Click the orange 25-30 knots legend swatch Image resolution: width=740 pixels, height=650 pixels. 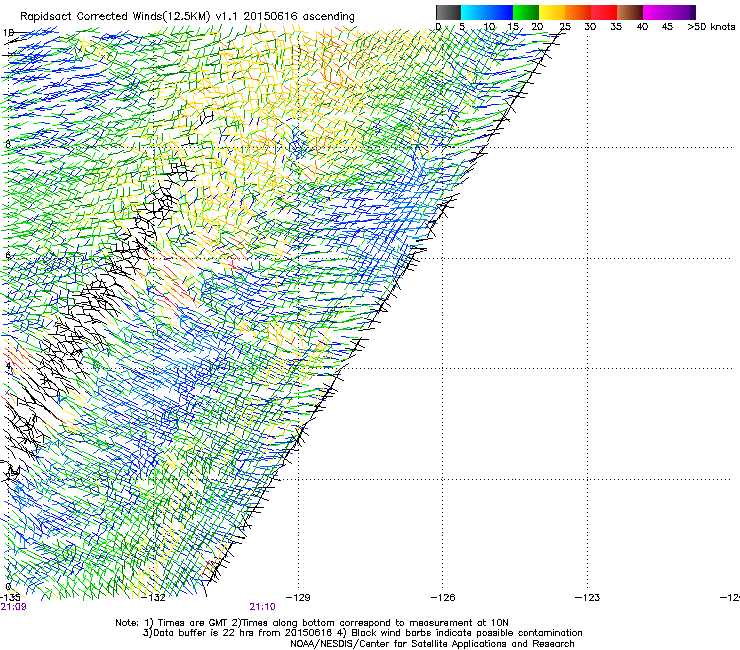[x=578, y=12]
